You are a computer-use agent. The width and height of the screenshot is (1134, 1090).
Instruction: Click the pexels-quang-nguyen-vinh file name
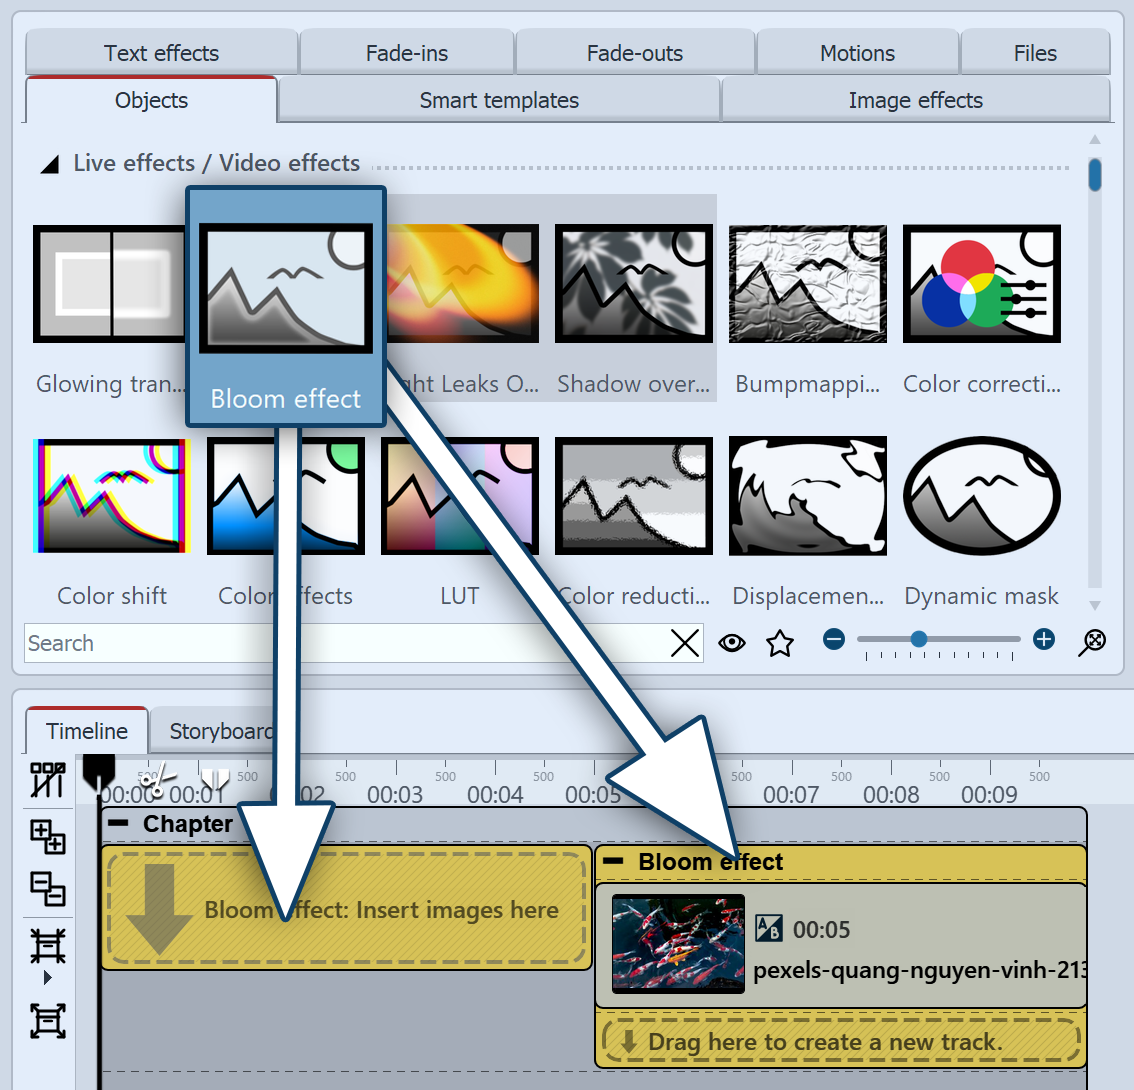click(919, 970)
